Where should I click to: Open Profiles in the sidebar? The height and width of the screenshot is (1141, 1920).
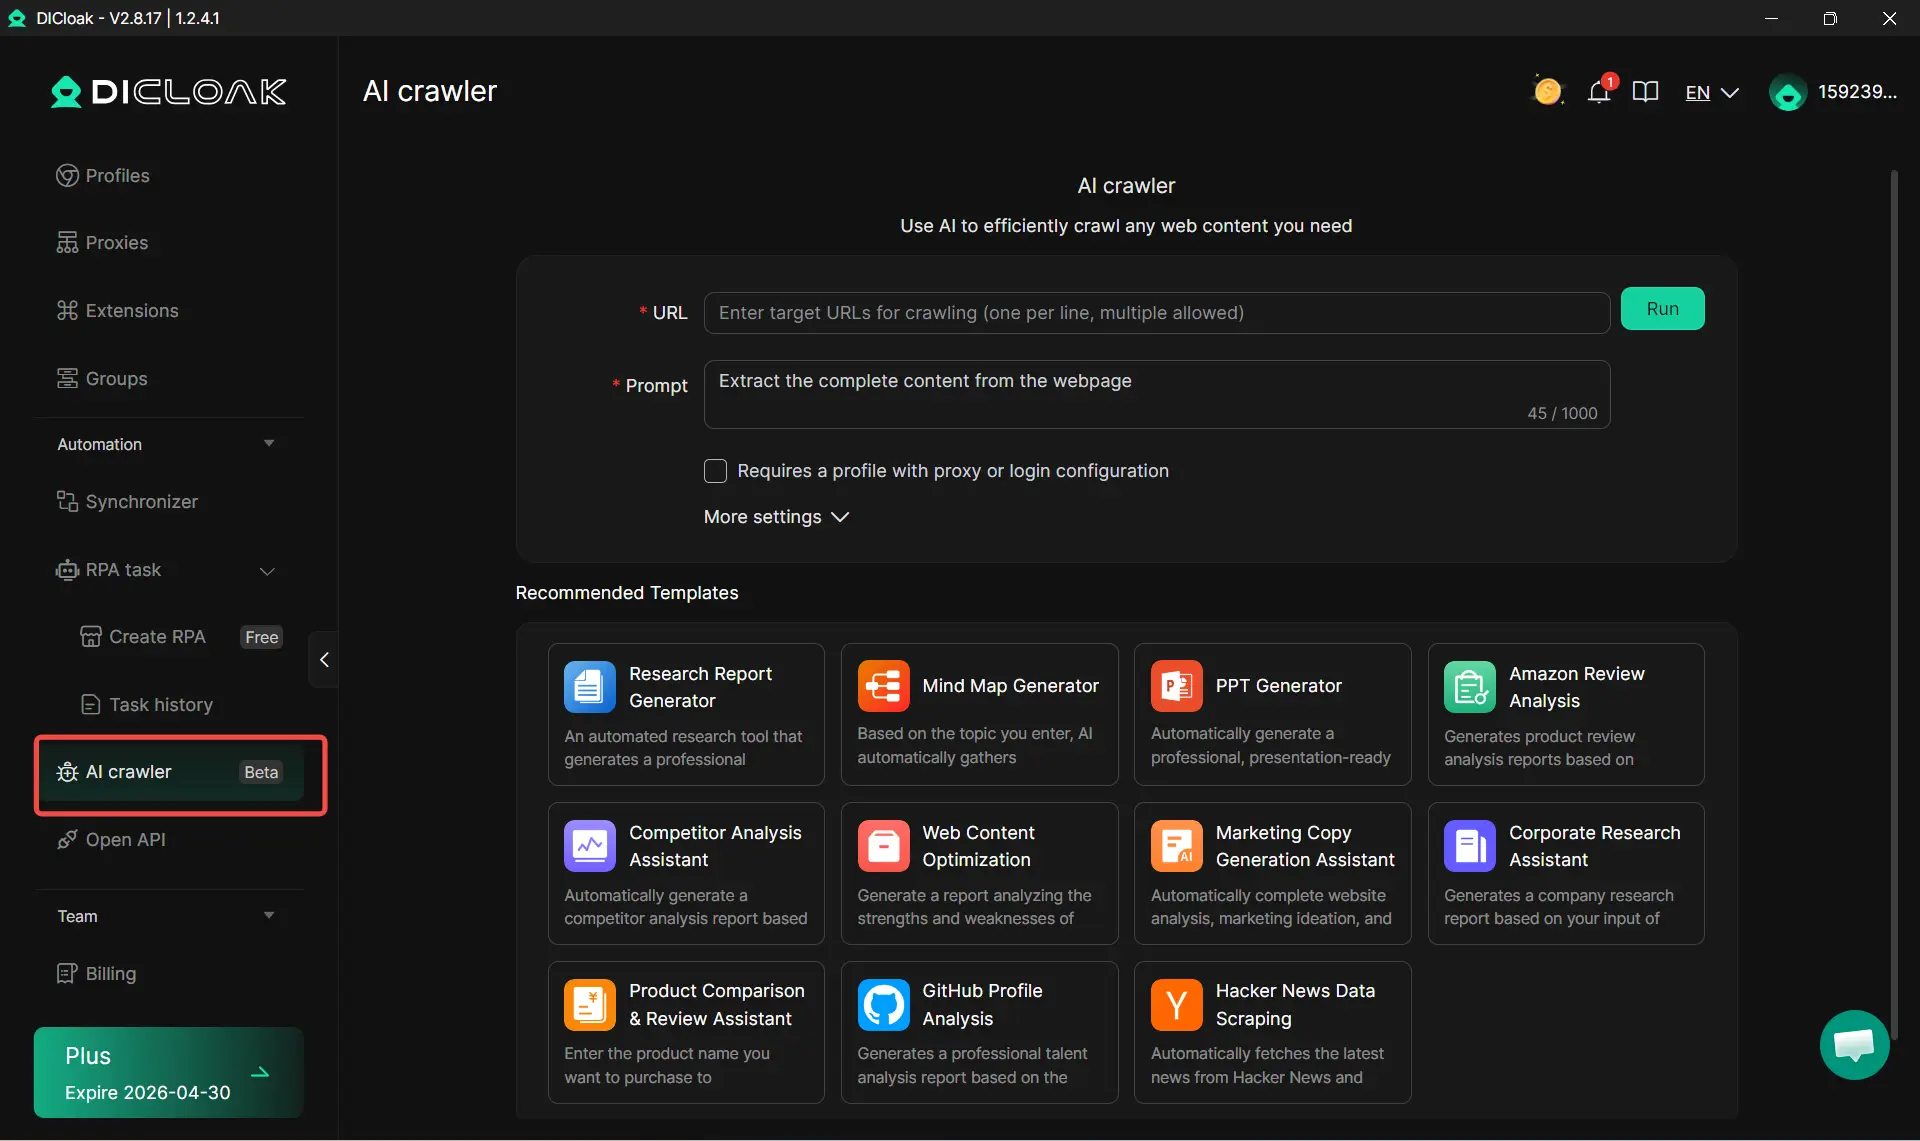(x=117, y=176)
